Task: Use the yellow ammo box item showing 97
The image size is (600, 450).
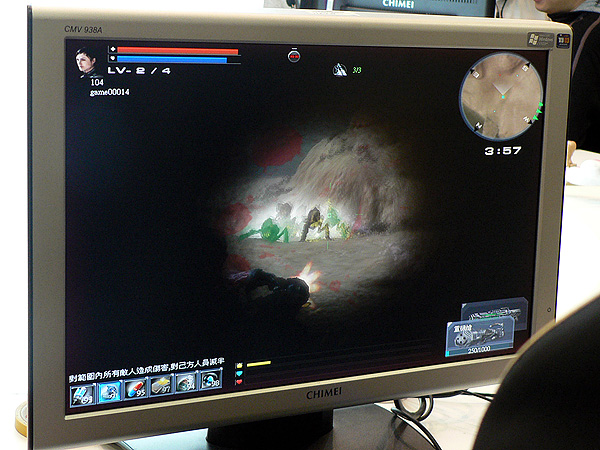Action: [161, 385]
